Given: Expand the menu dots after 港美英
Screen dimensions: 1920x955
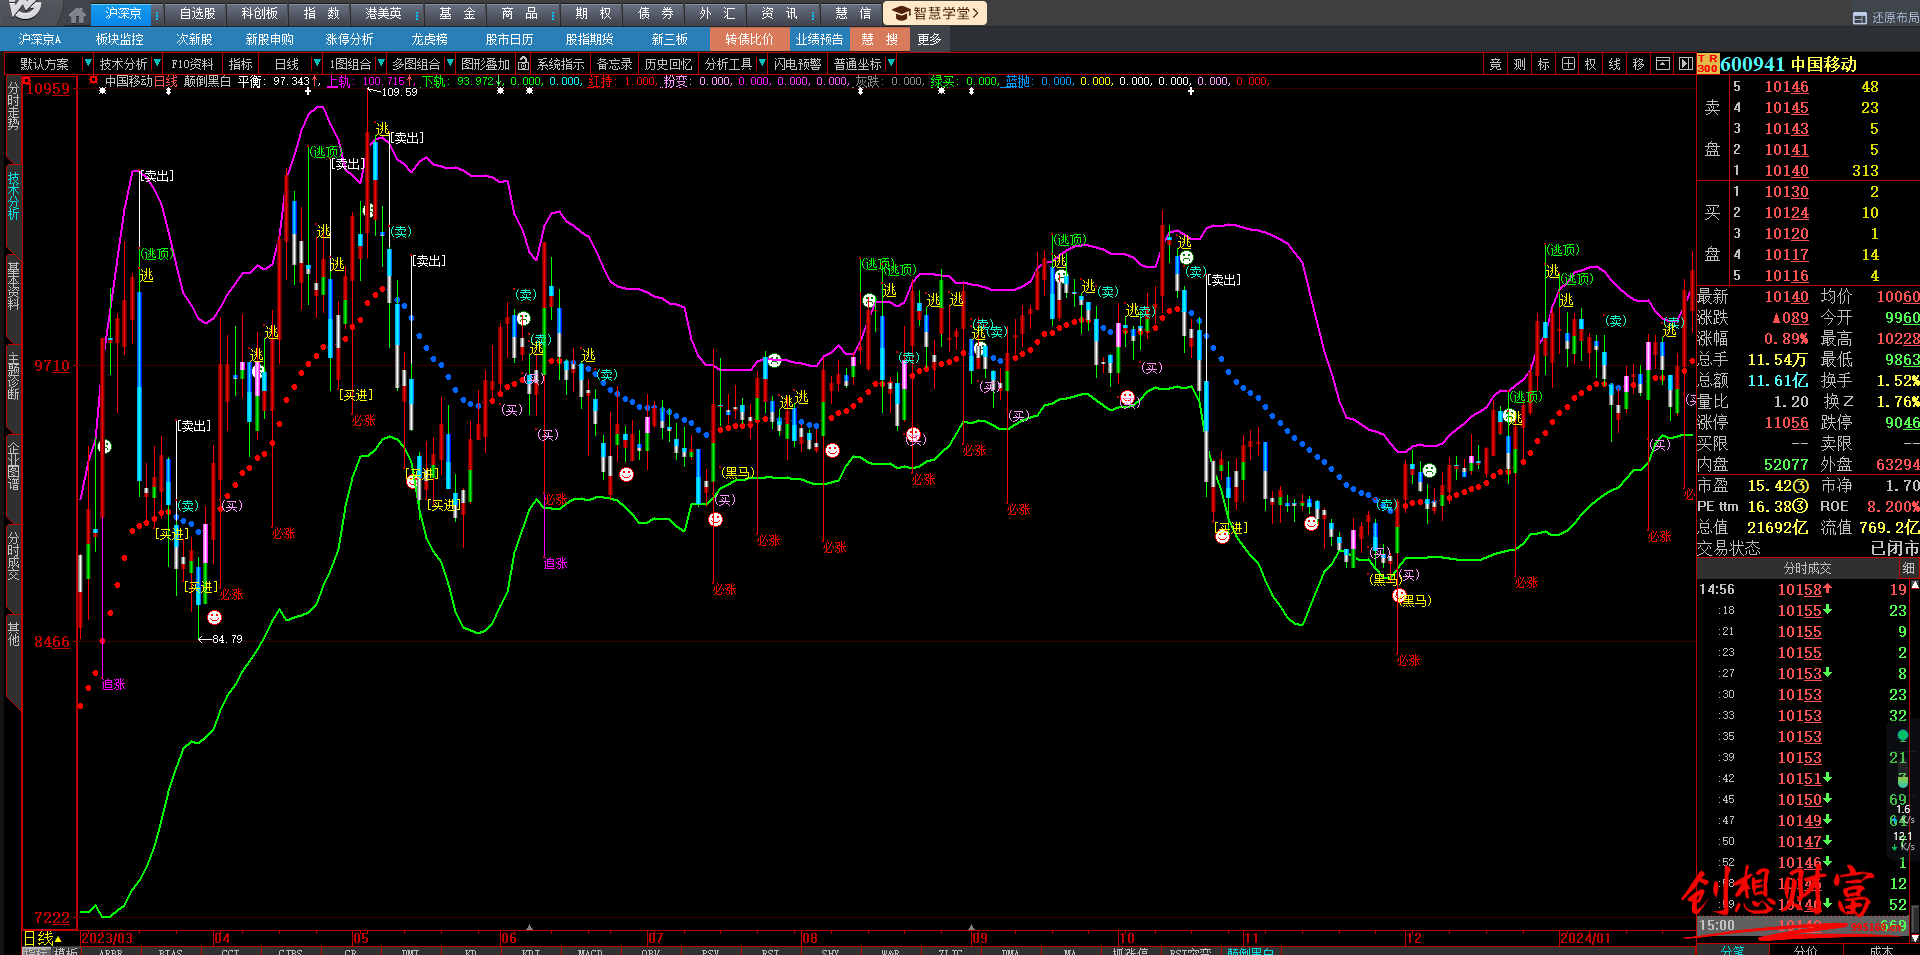Looking at the screenshot, I should [417, 15].
